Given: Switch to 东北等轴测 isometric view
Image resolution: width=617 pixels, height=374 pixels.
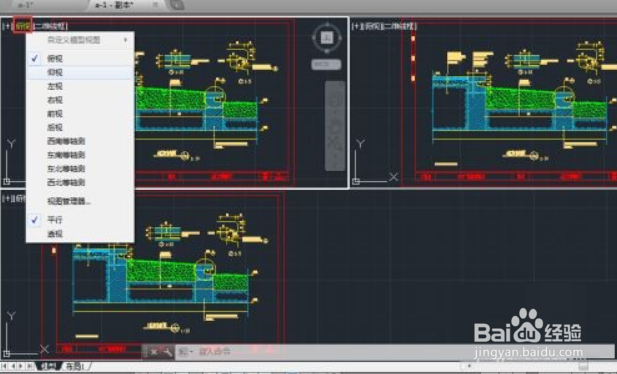Looking at the screenshot, I should click(x=80, y=169).
